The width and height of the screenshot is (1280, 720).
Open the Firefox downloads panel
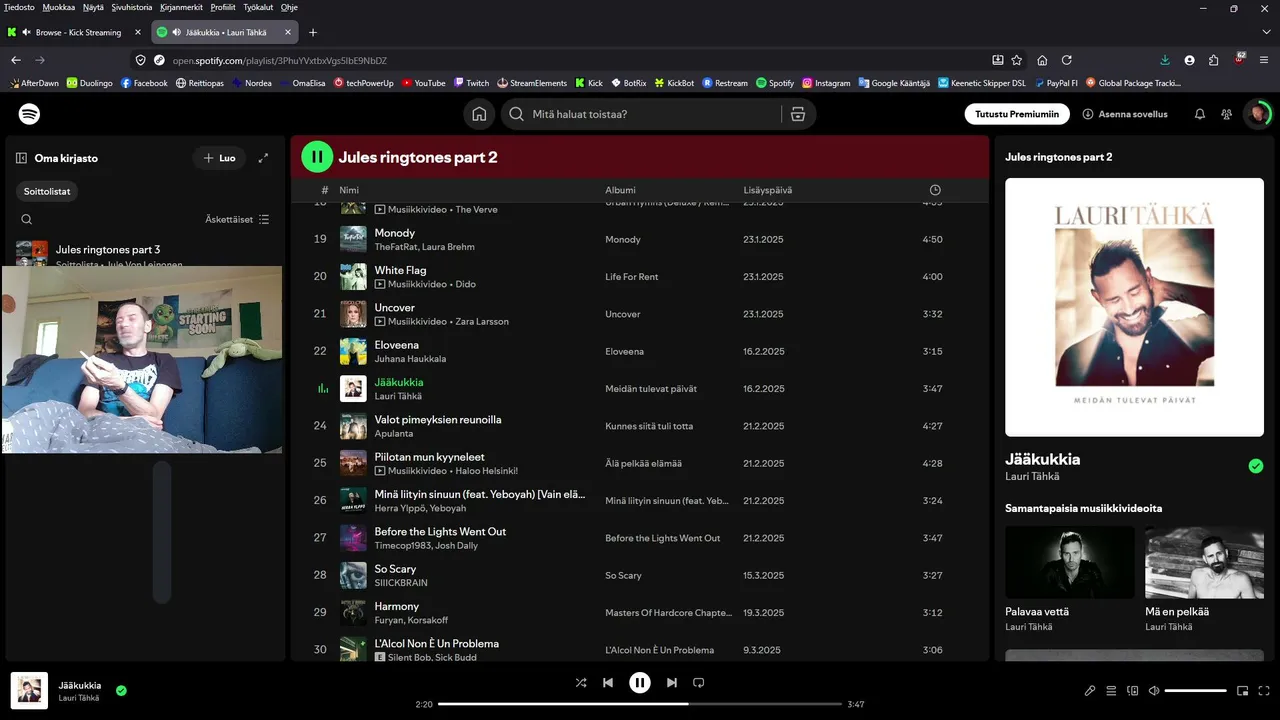click(1165, 60)
